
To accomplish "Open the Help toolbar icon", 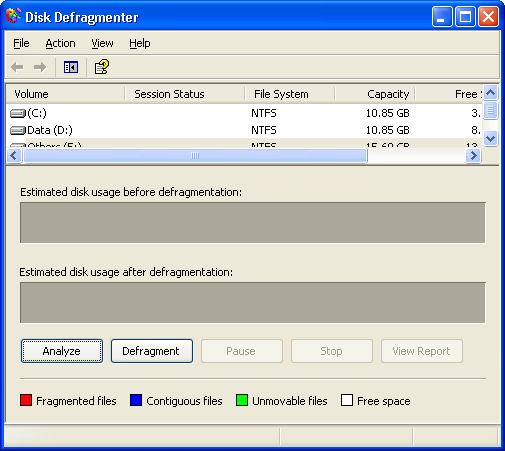I will pyautogui.click(x=102, y=67).
